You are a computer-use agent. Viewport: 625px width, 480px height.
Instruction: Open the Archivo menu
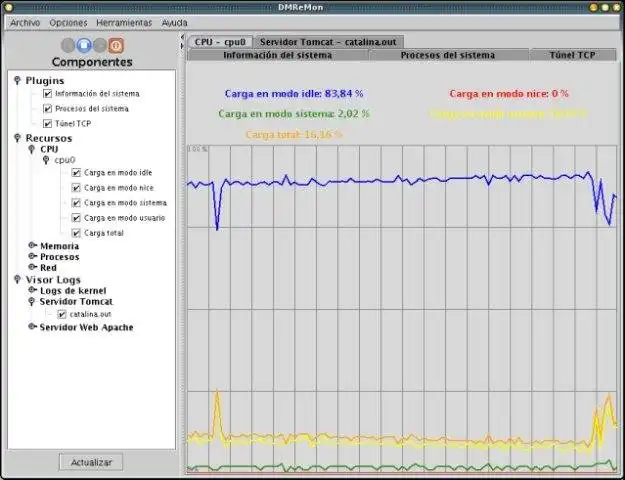[x=25, y=23]
